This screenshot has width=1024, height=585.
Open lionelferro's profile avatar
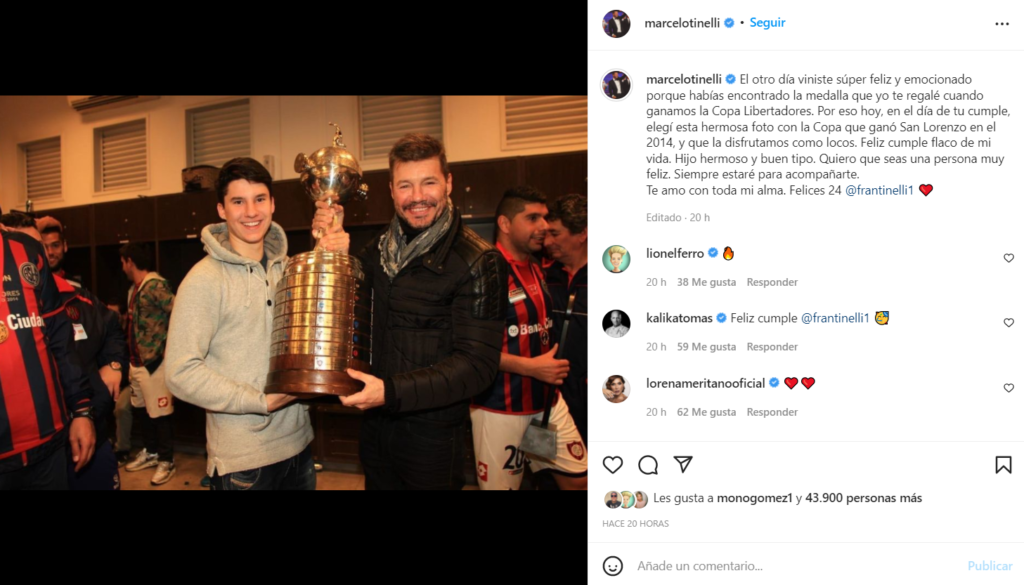(616, 259)
